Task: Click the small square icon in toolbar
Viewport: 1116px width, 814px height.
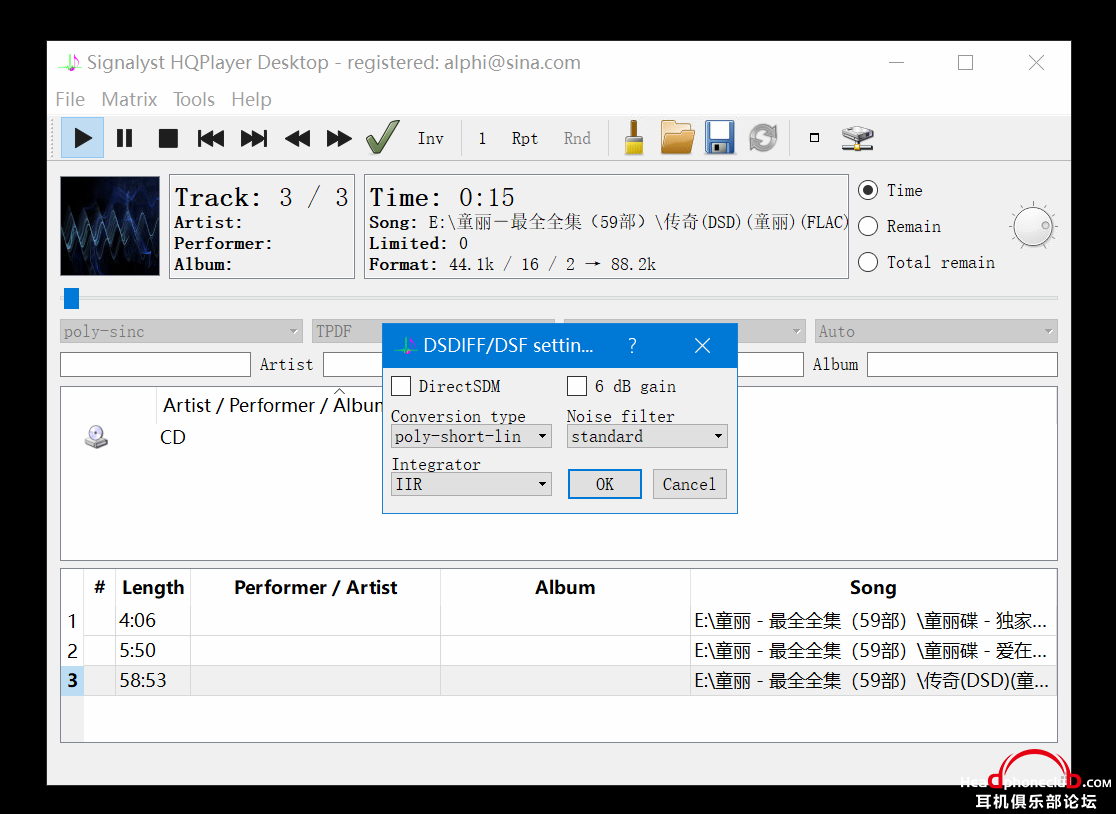Action: [814, 137]
